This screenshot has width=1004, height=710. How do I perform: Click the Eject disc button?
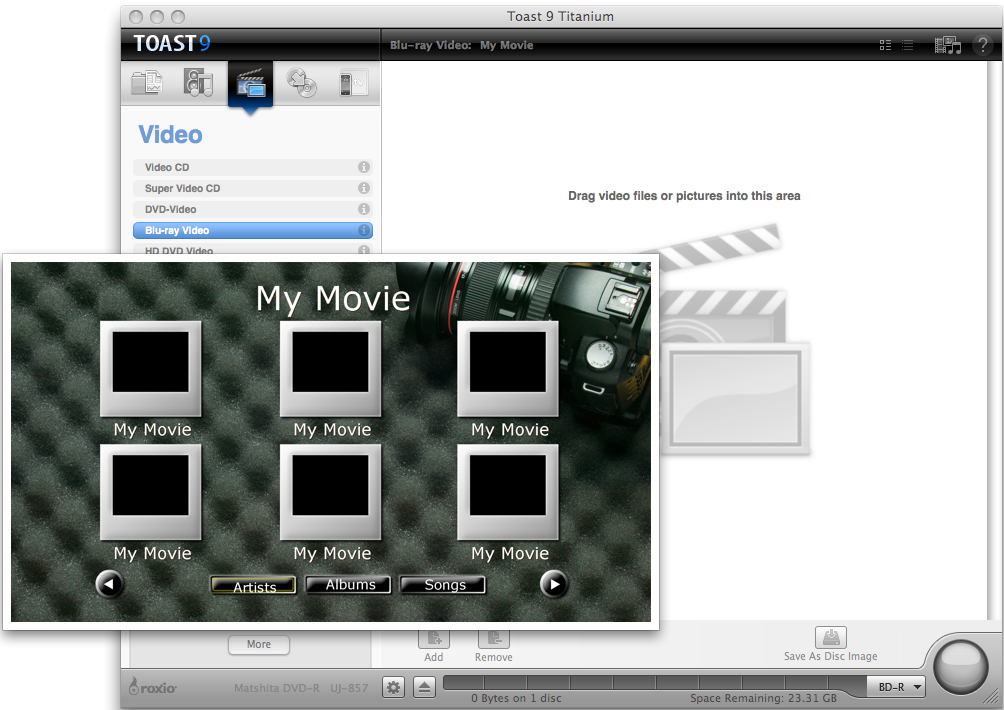click(x=424, y=688)
